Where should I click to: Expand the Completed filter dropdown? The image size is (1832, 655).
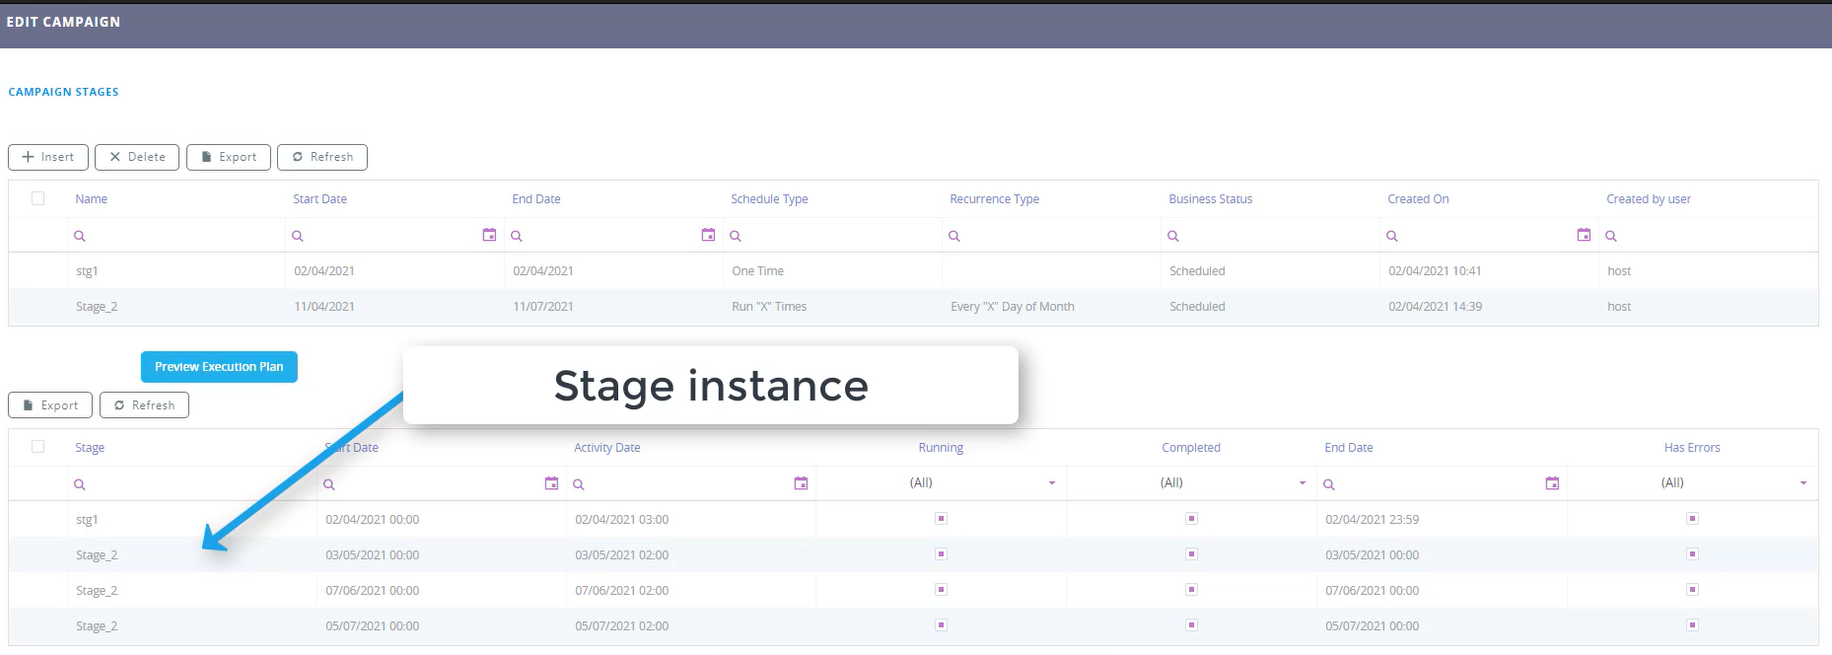pos(1301,483)
